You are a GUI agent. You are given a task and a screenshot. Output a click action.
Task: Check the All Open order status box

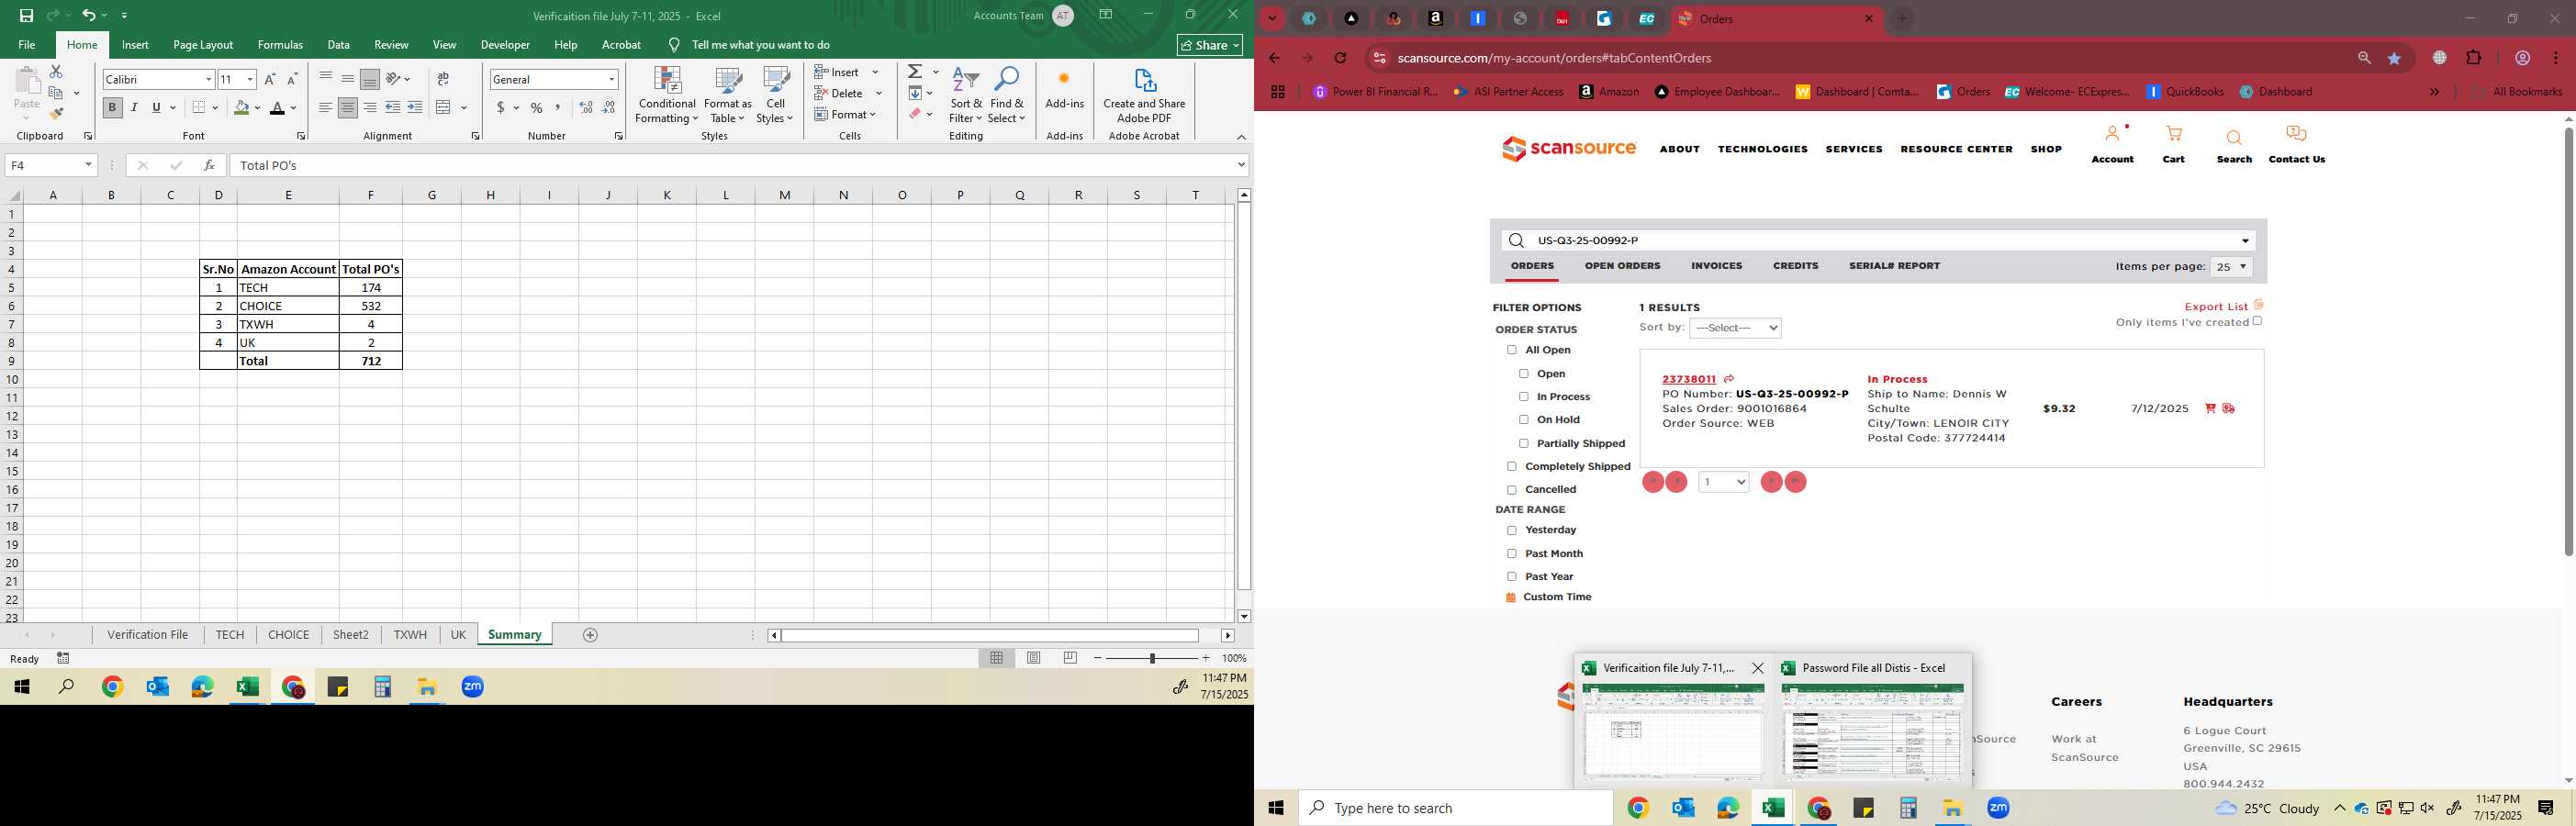[1511, 350]
